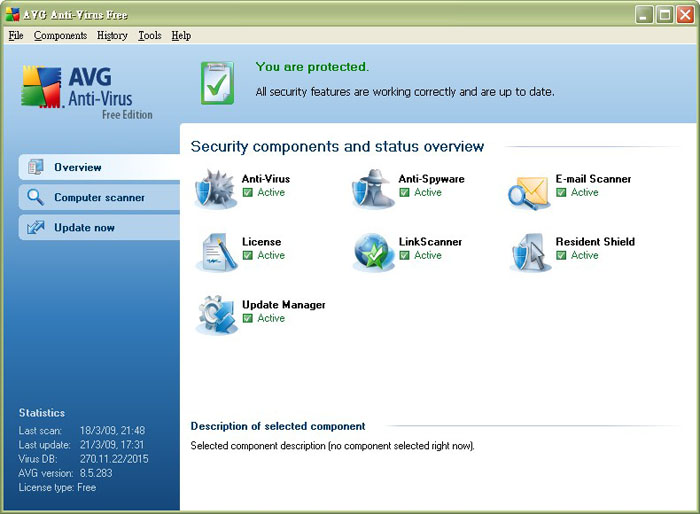Click the Anti-Virus shield icon
The width and height of the screenshot is (700, 514).
215,188
